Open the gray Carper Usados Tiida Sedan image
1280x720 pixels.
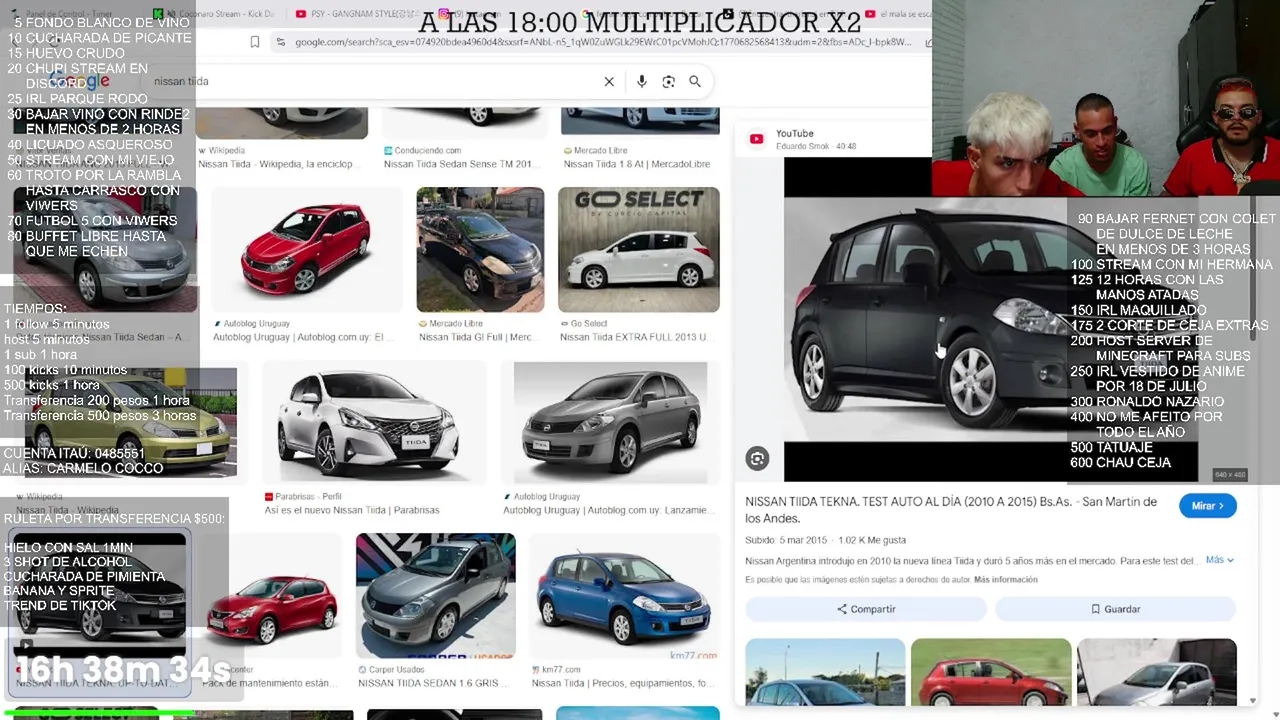pos(436,596)
